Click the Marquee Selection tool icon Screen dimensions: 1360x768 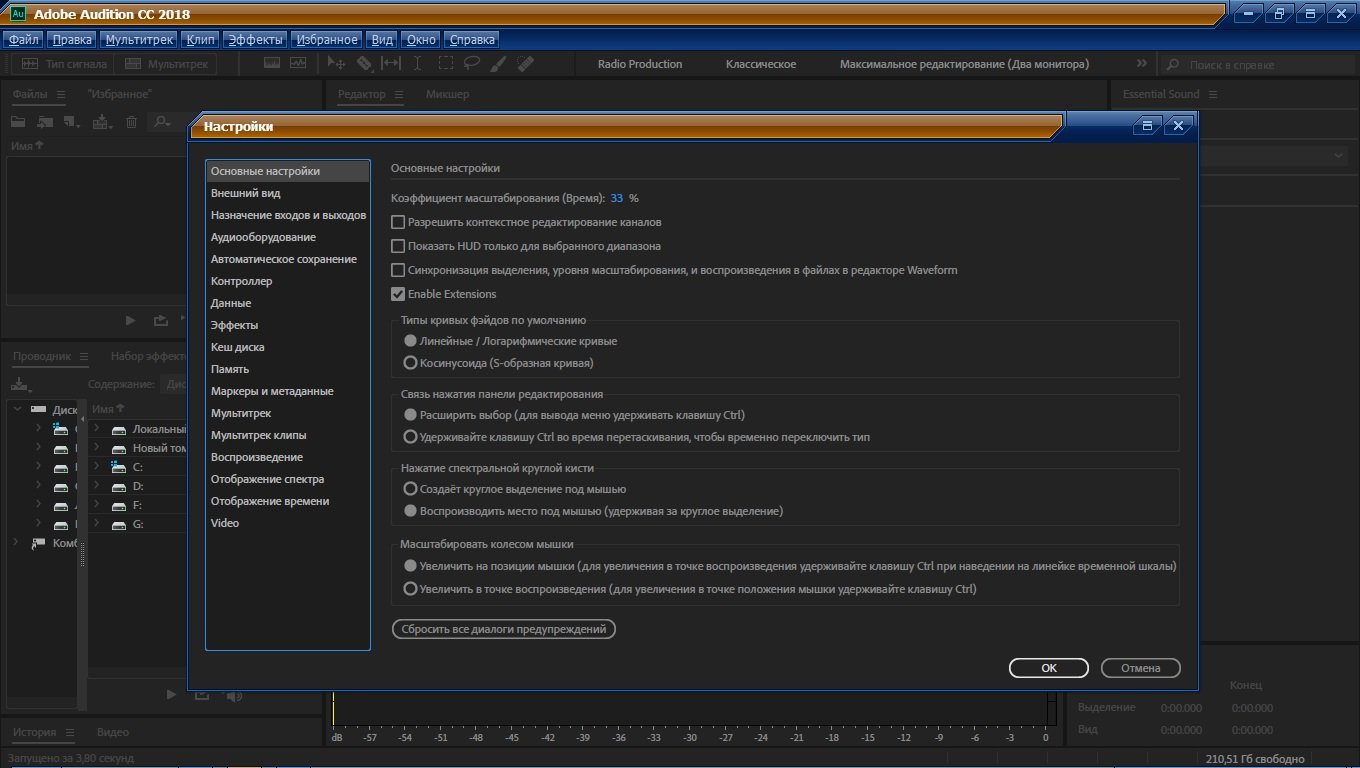pyautogui.click(x=445, y=63)
